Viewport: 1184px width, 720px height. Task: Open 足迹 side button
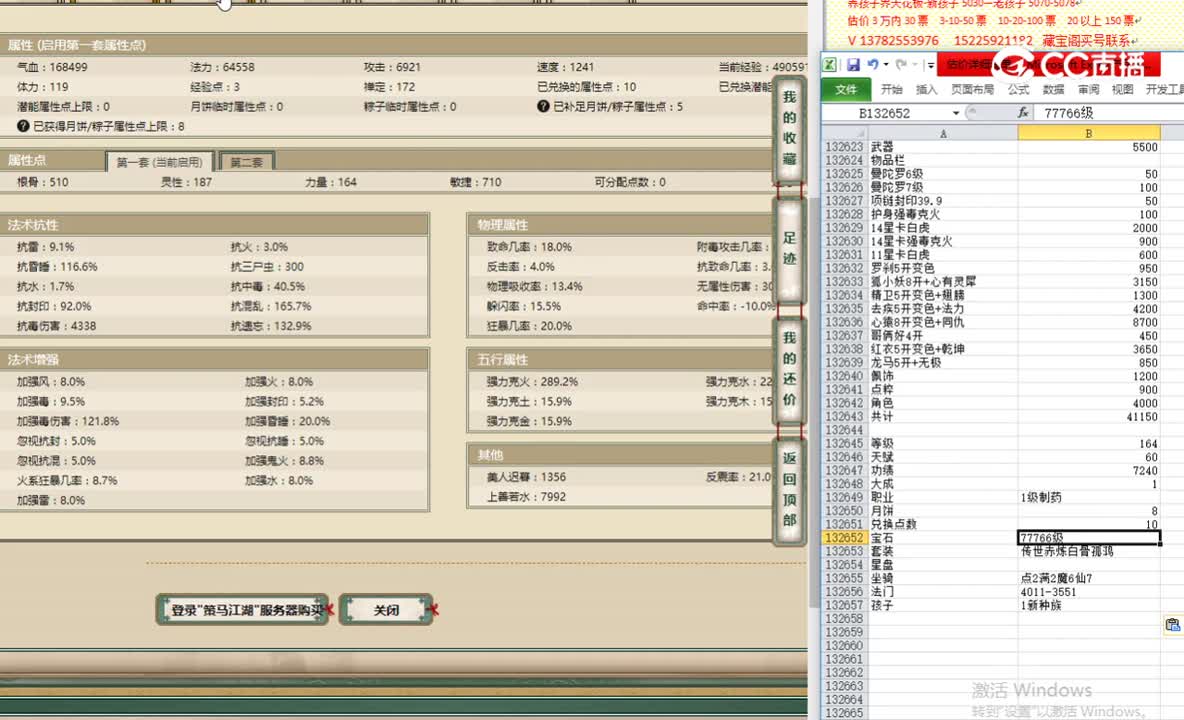789,249
